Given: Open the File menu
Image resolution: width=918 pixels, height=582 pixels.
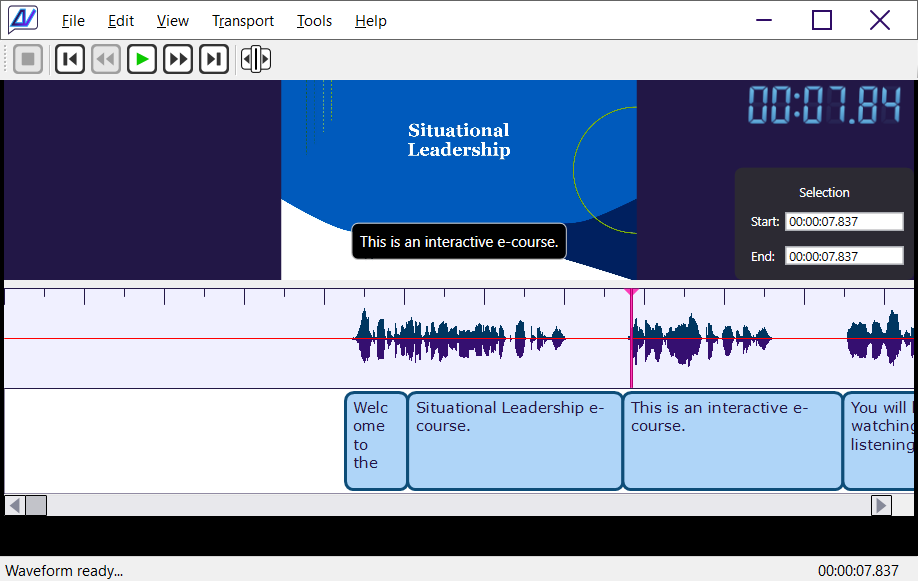Looking at the screenshot, I should (x=73, y=21).
